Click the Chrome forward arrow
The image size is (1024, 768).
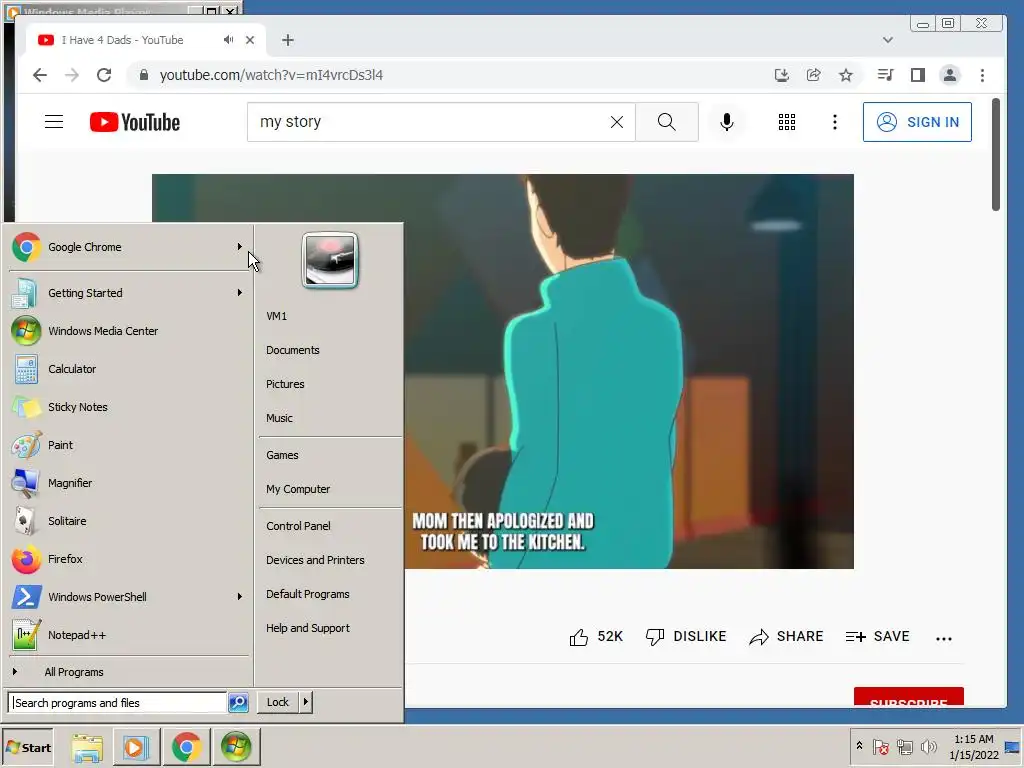click(72, 75)
